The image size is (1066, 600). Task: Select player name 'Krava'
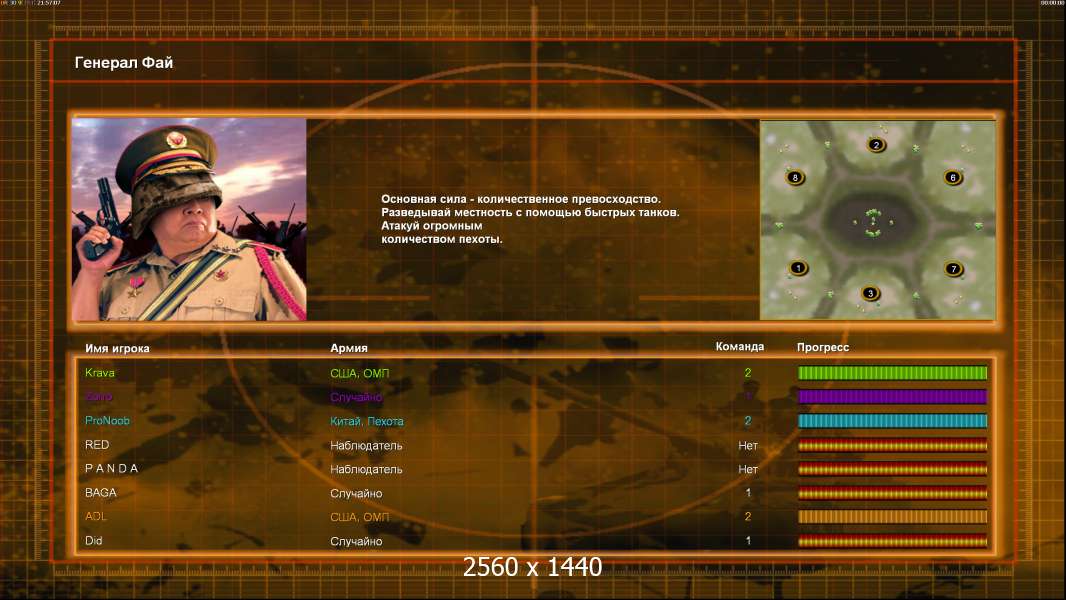(x=100, y=372)
